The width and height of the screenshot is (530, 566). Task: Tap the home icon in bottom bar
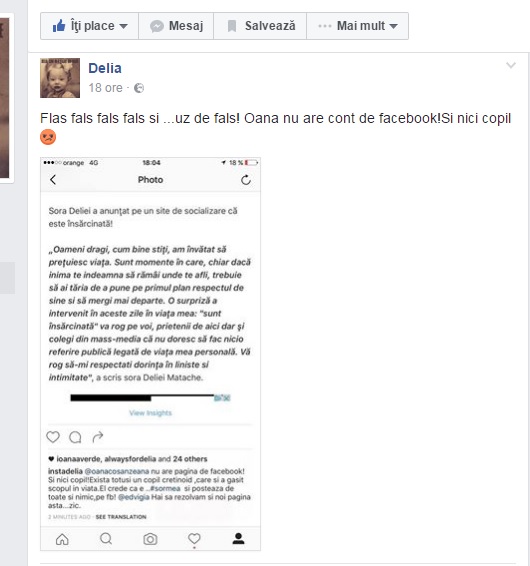coord(62,539)
